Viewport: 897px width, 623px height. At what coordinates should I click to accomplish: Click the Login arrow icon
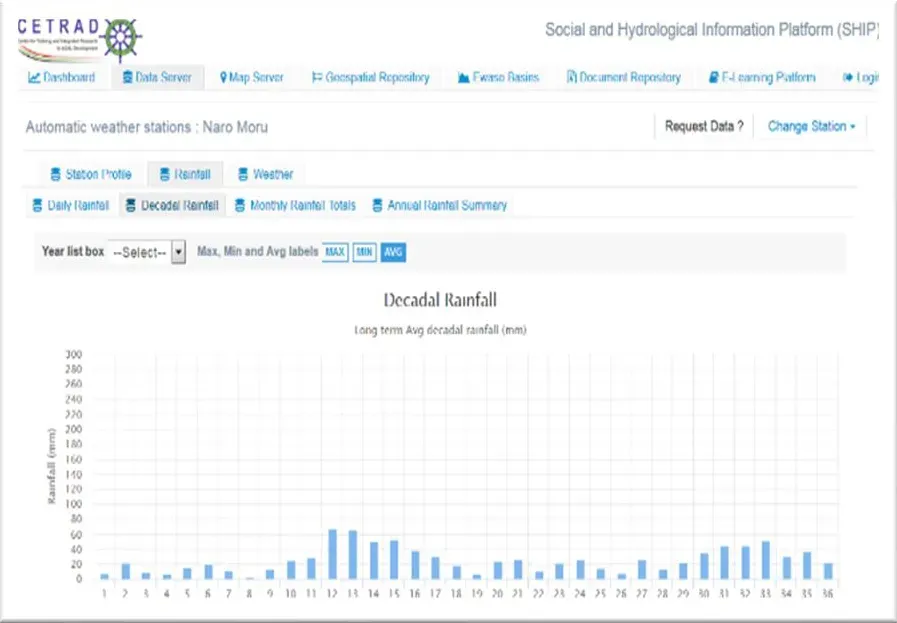pos(848,78)
